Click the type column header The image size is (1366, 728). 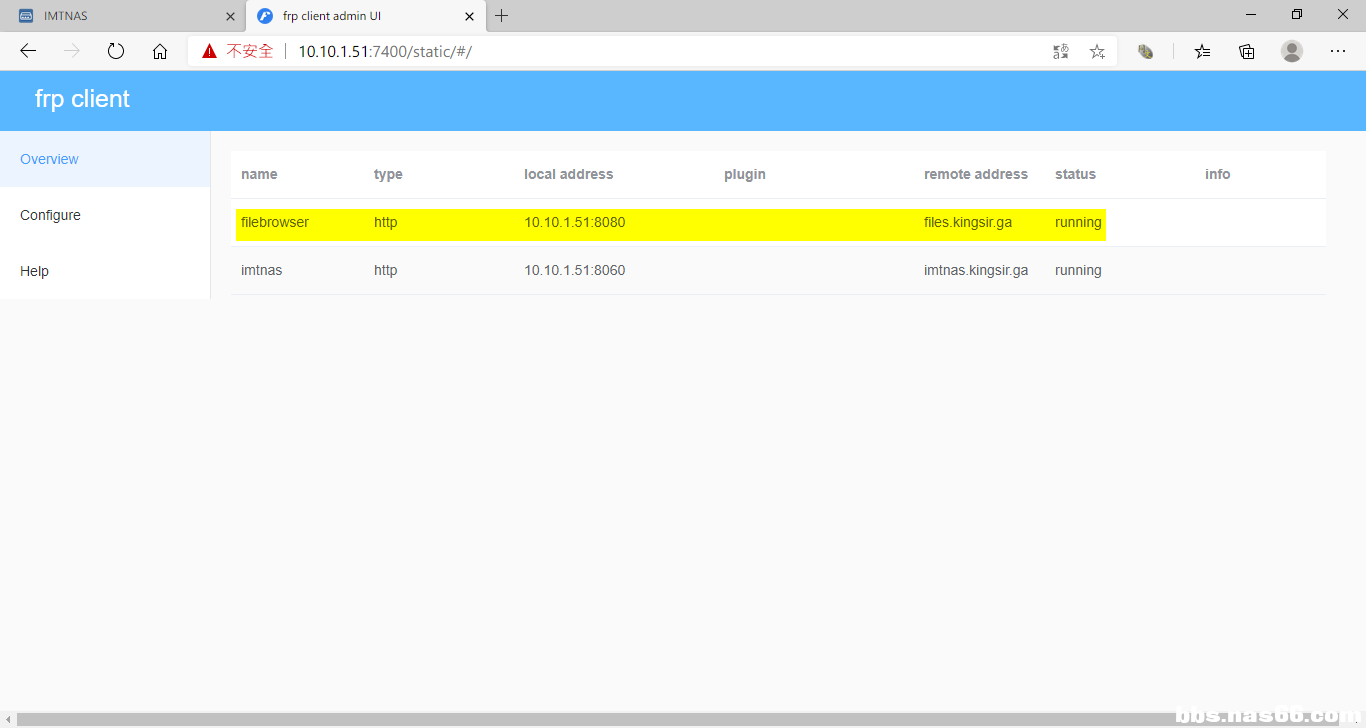388,174
